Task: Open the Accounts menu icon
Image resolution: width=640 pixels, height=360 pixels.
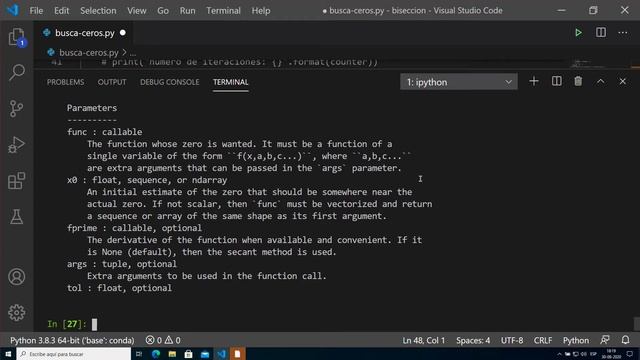Action: (x=17, y=277)
